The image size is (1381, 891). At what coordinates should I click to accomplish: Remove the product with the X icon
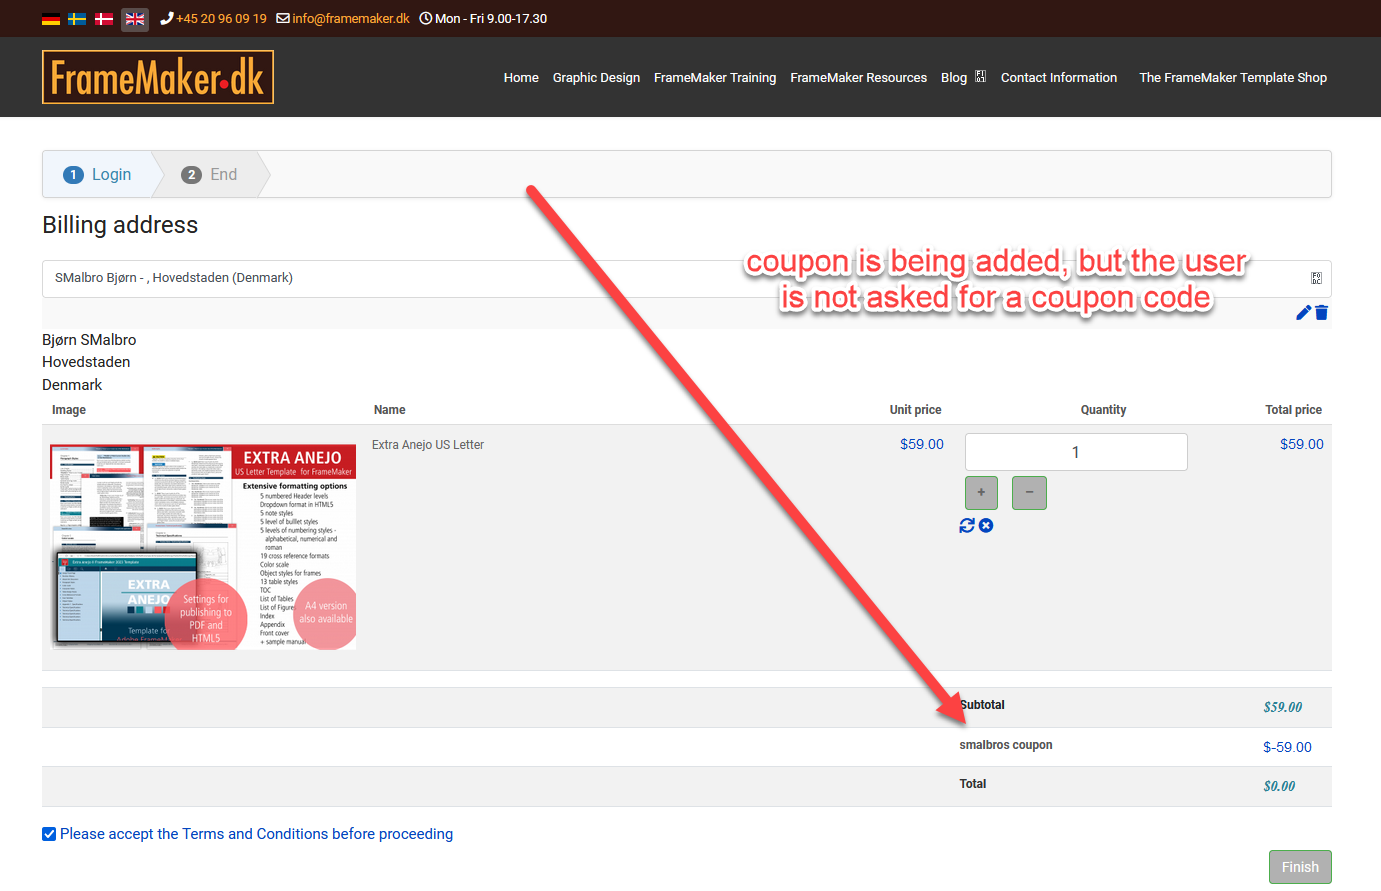[986, 526]
